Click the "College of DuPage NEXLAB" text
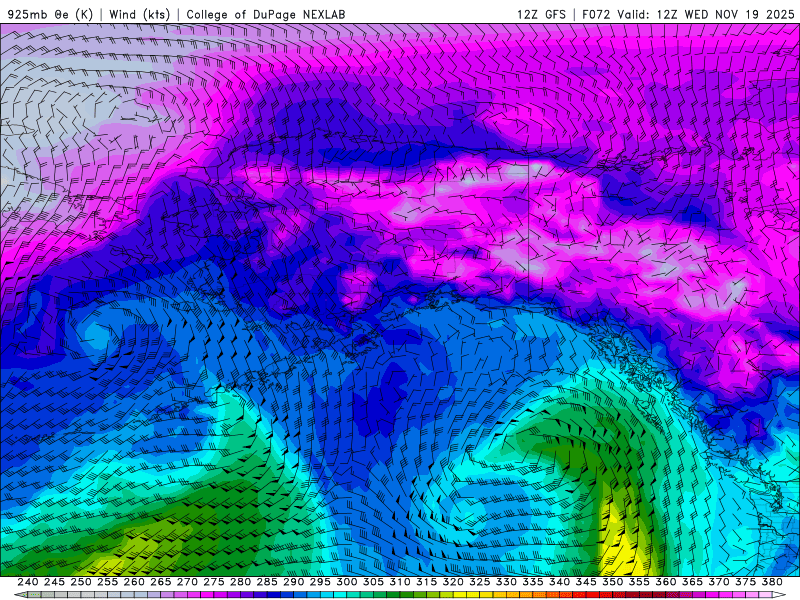 click(x=266, y=14)
